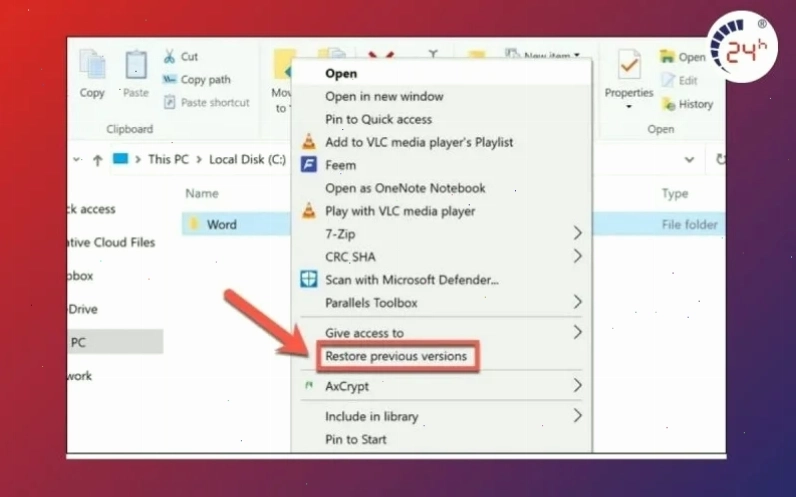Image resolution: width=796 pixels, height=498 pixels.
Task: Open Quick access in navigation pane
Action: point(91,209)
